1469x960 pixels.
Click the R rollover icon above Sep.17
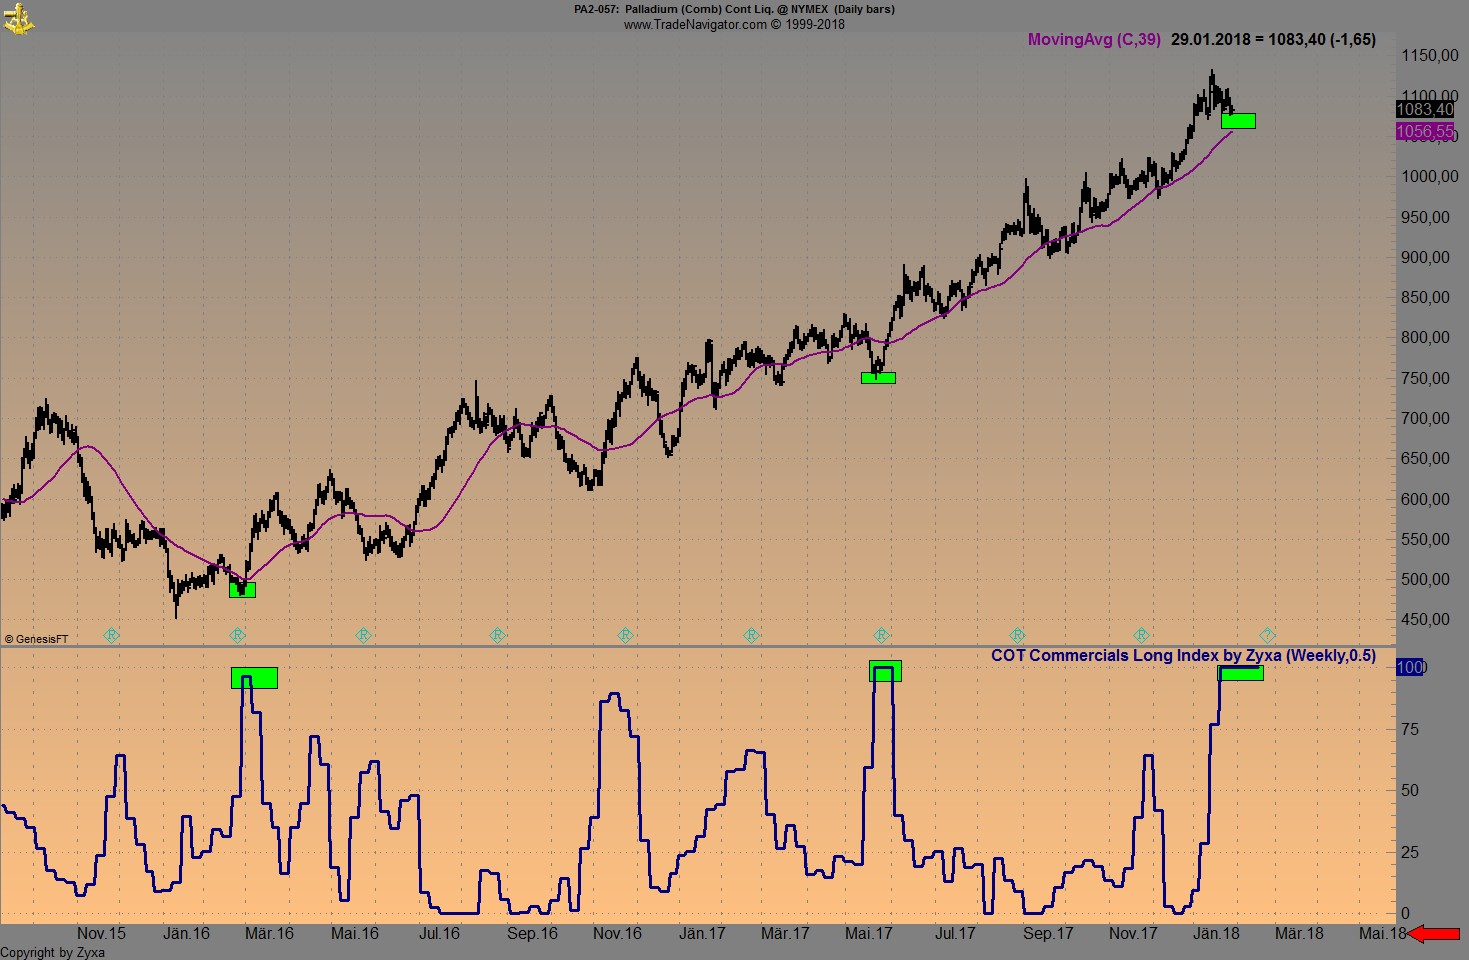click(1016, 635)
